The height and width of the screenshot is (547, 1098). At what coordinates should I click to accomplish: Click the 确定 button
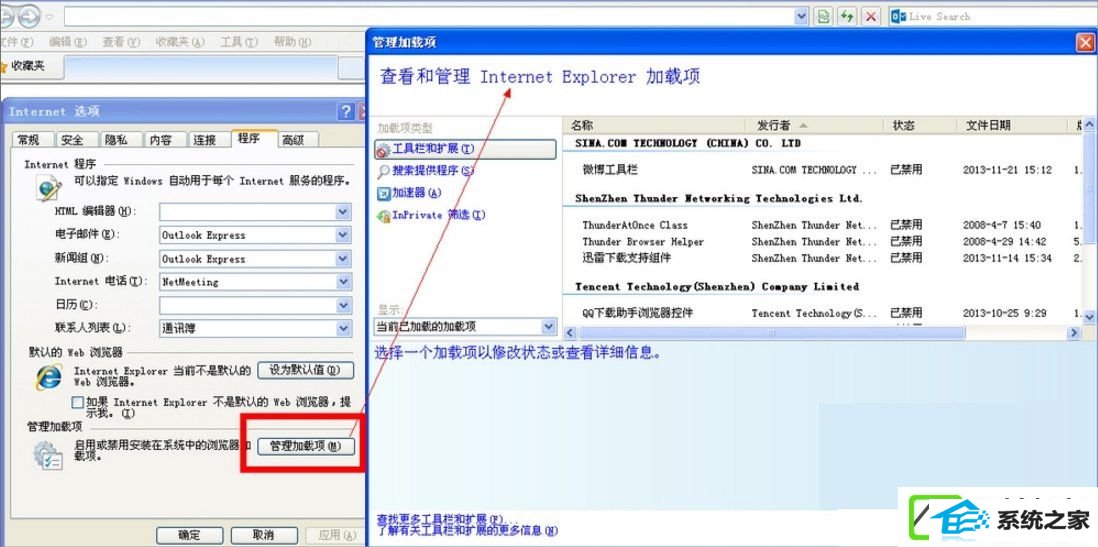click(x=190, y=536)
